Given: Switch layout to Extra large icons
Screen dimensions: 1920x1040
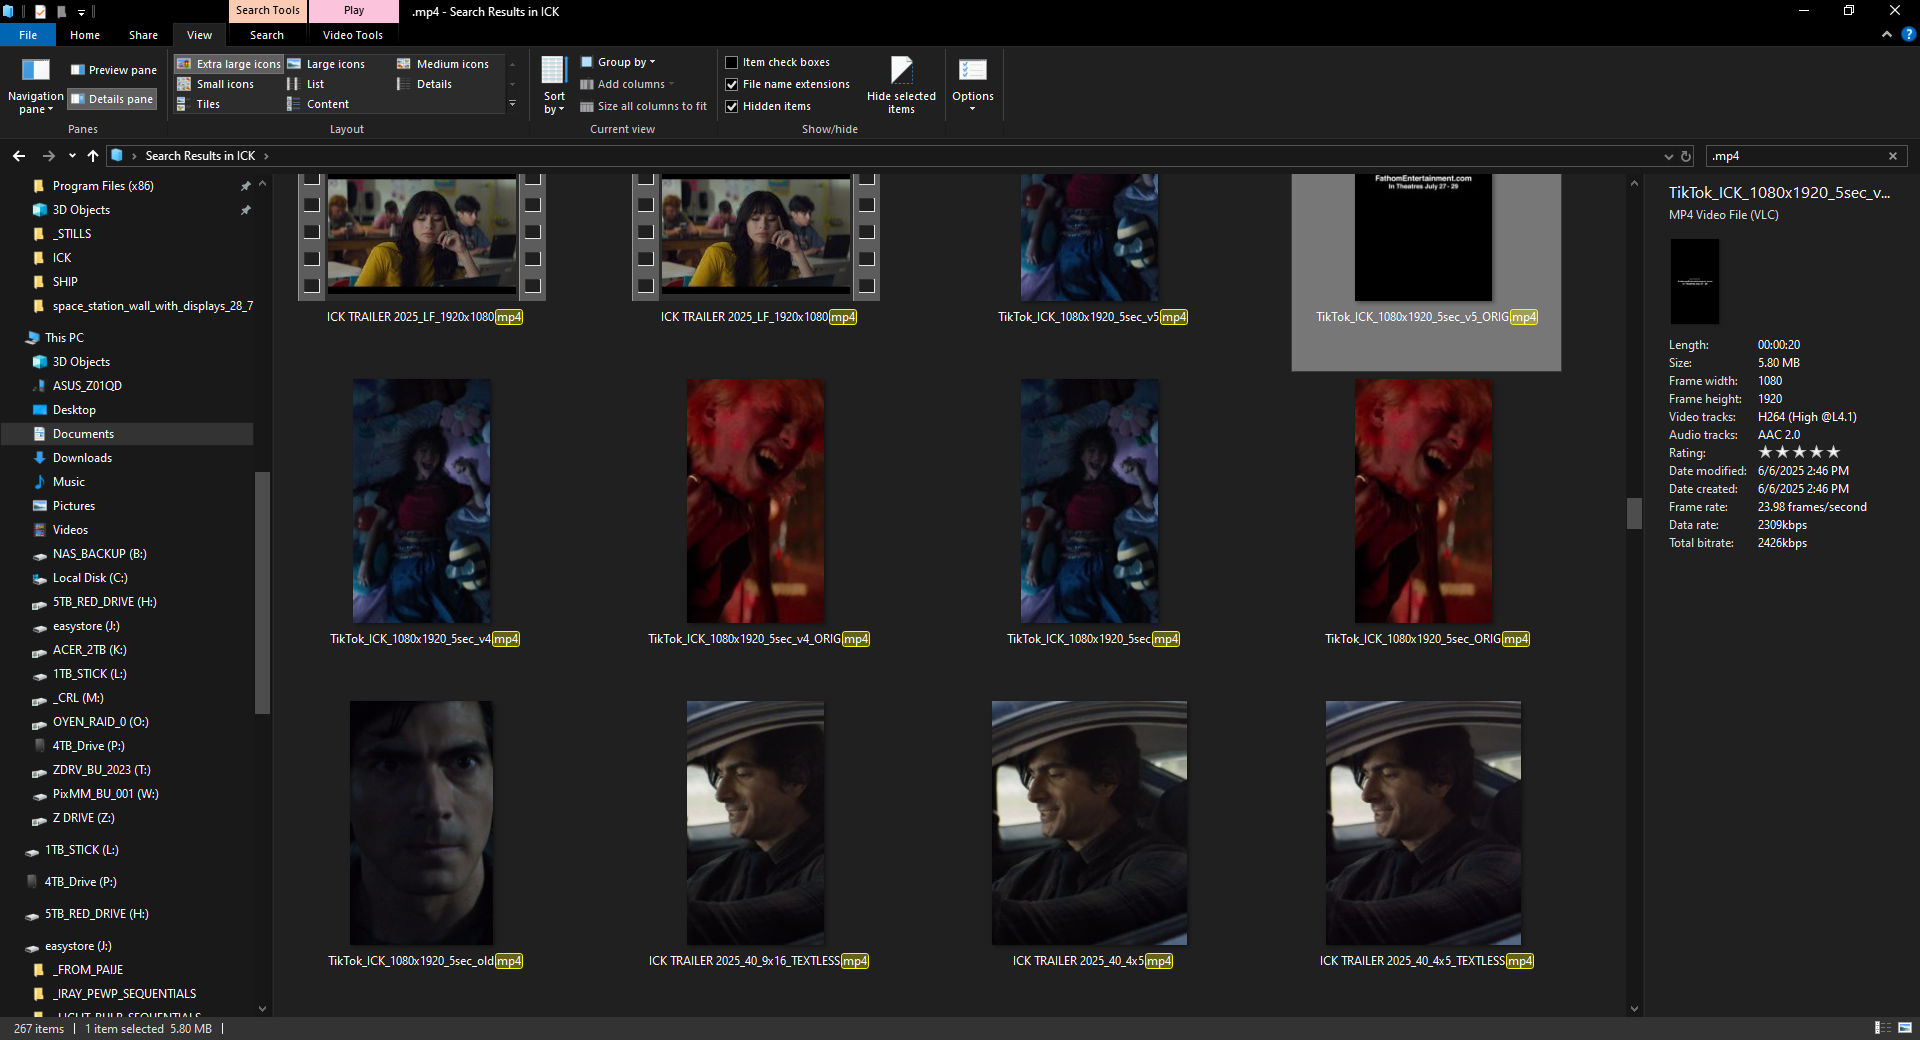Looking at the screenshot, I should pyautogui.click(x=229, y=64).
